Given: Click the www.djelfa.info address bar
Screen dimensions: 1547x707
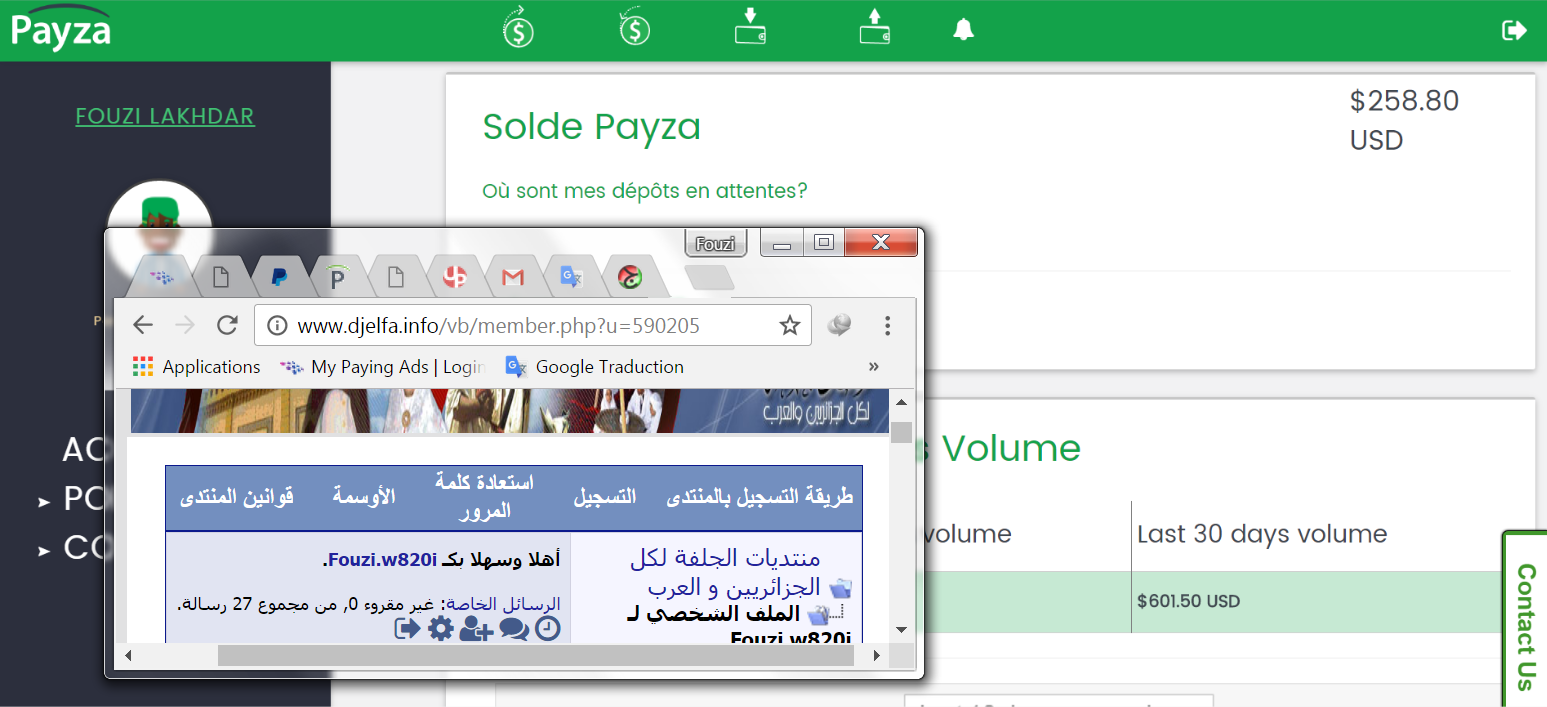Looking at the screenshot, I should (x=533, y=326).
